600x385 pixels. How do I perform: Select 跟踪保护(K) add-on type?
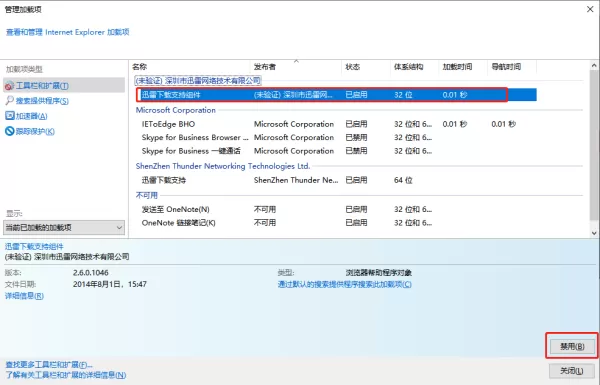35,131
